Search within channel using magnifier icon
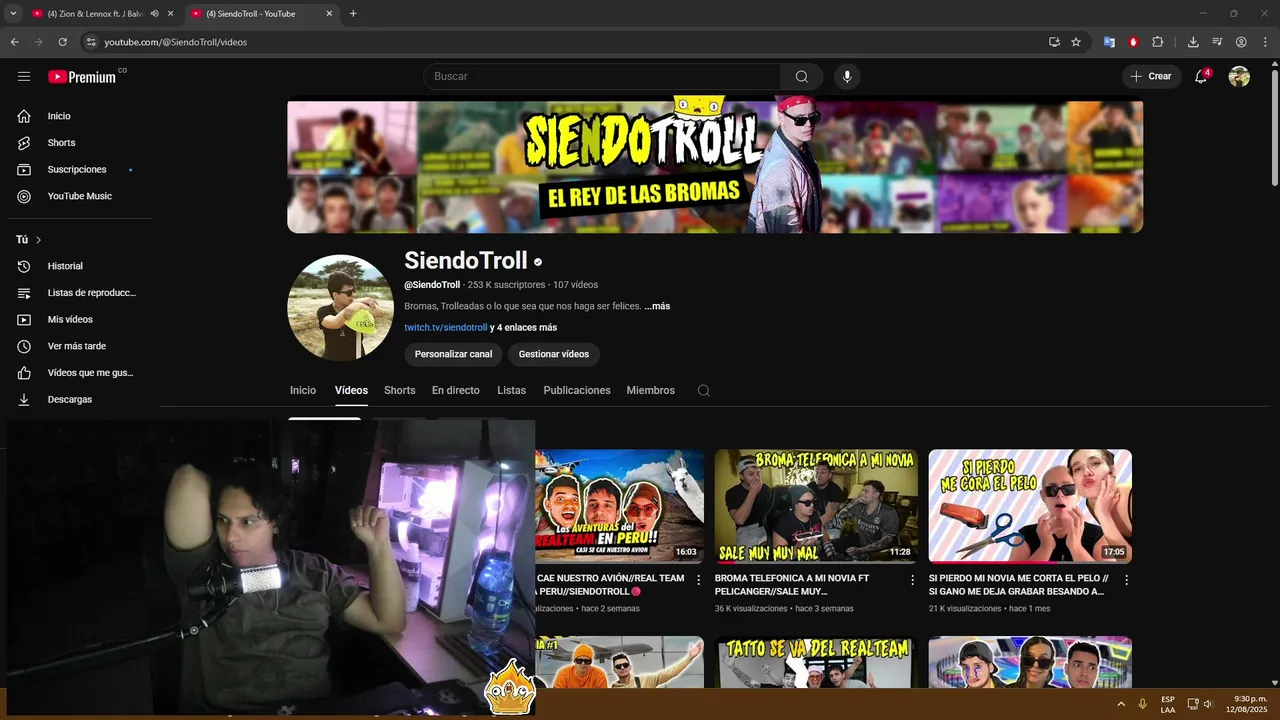Image resolution: width=1280 pixels, height=720 pixels. point(704,390)
